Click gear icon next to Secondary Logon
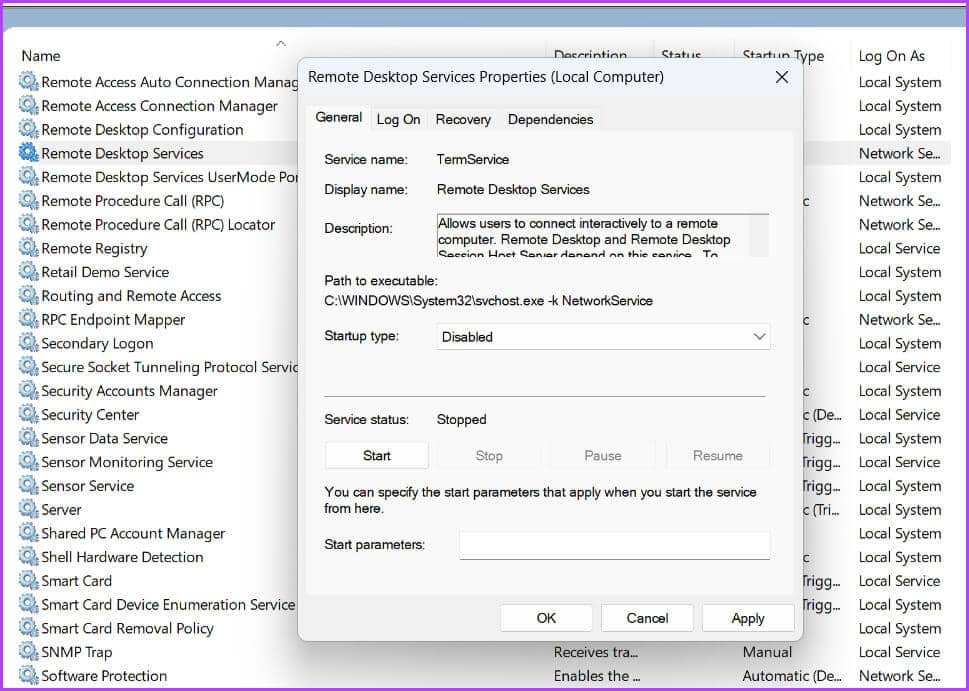This screenshot has width=969, height=691. 28,343
